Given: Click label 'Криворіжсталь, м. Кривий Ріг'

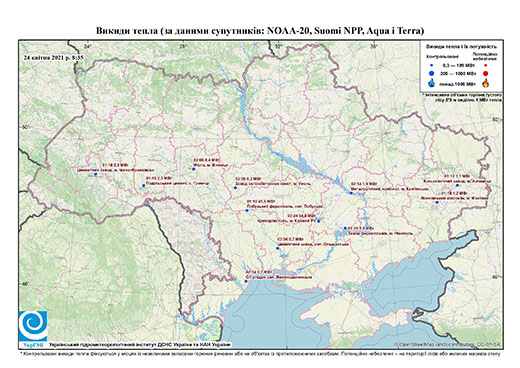Looking at the screenshot, I should click(x=286, y=221).
